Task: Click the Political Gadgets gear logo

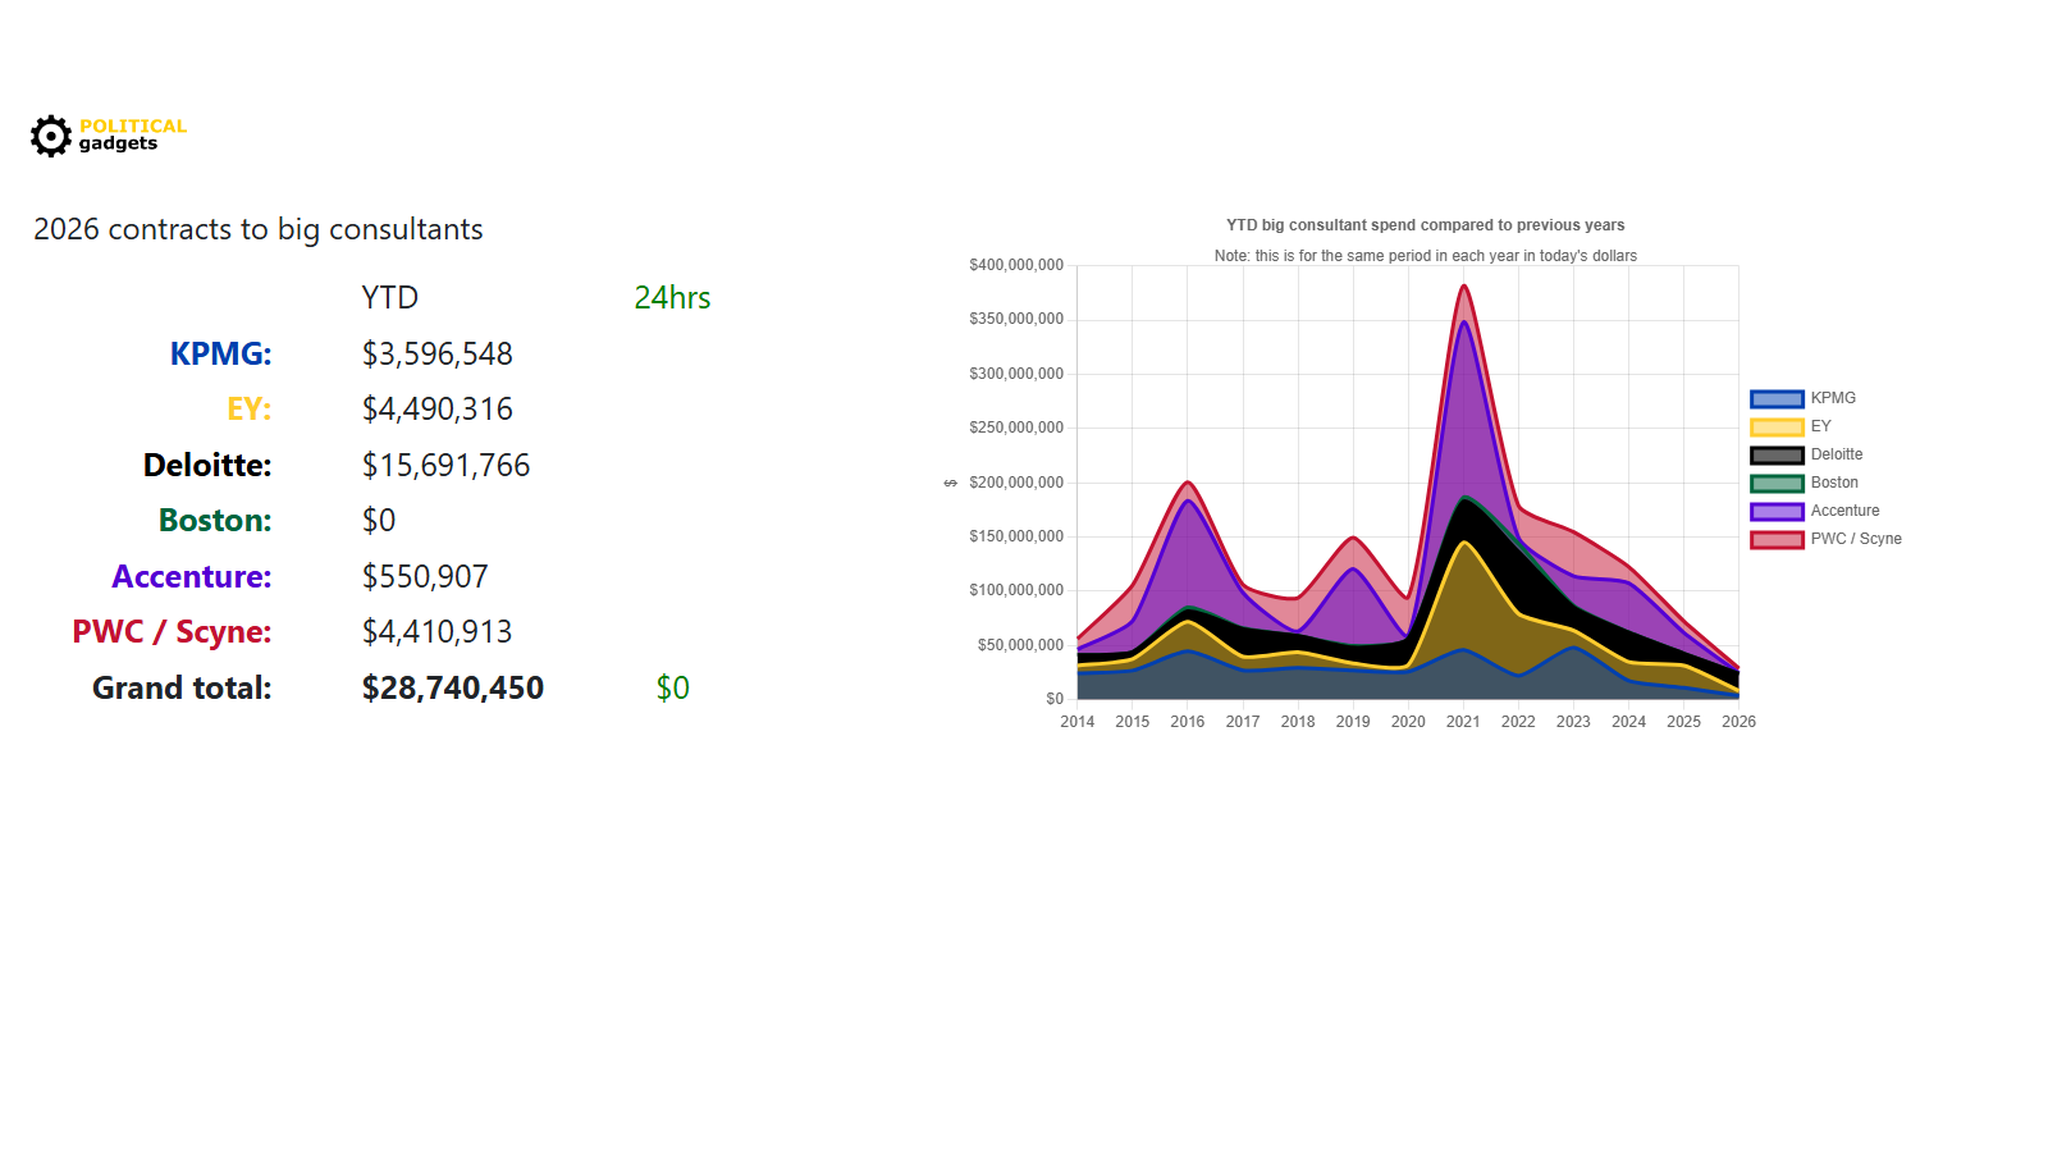Action: pos(50,136)
